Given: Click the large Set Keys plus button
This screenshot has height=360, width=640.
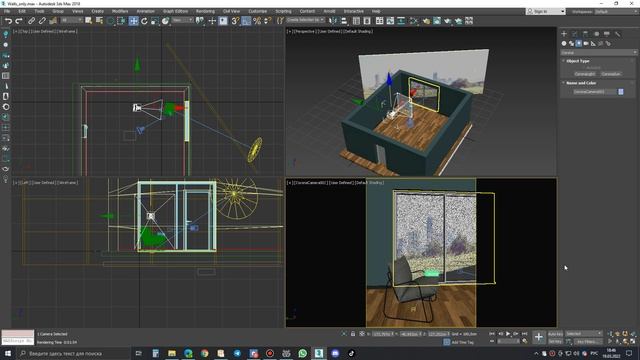Looking at the screenshot, I should click(x=539, y=337).
